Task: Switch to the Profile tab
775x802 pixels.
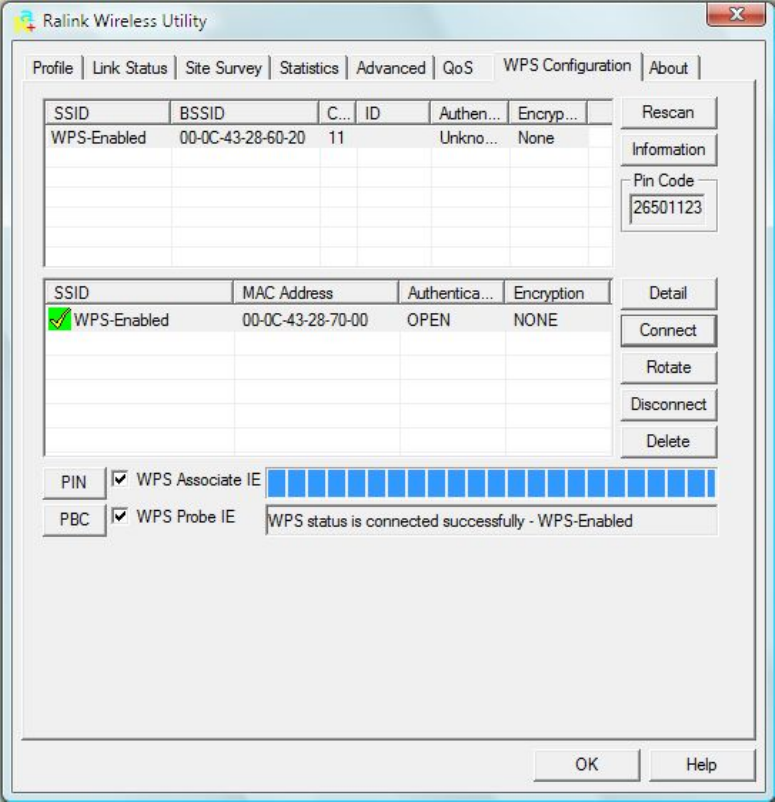Action: click(53, 68)
